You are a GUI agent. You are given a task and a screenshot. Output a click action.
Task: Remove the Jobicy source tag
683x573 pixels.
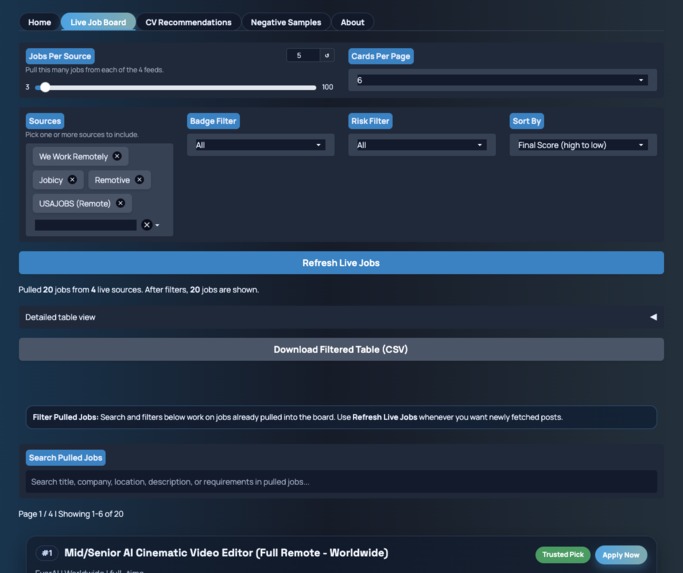point(72,180)
